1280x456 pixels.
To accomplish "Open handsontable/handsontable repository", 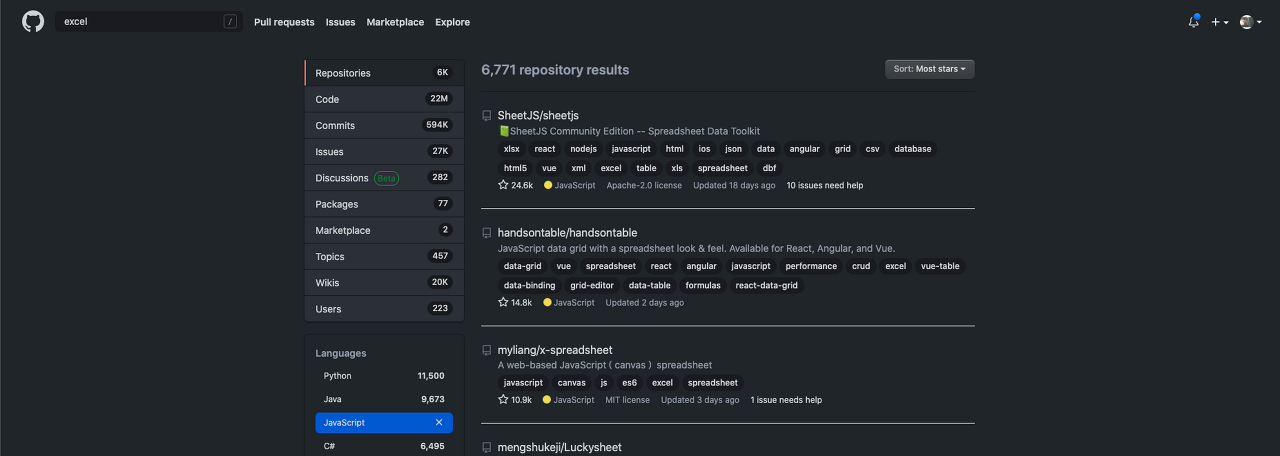I will tap(567, 233).
